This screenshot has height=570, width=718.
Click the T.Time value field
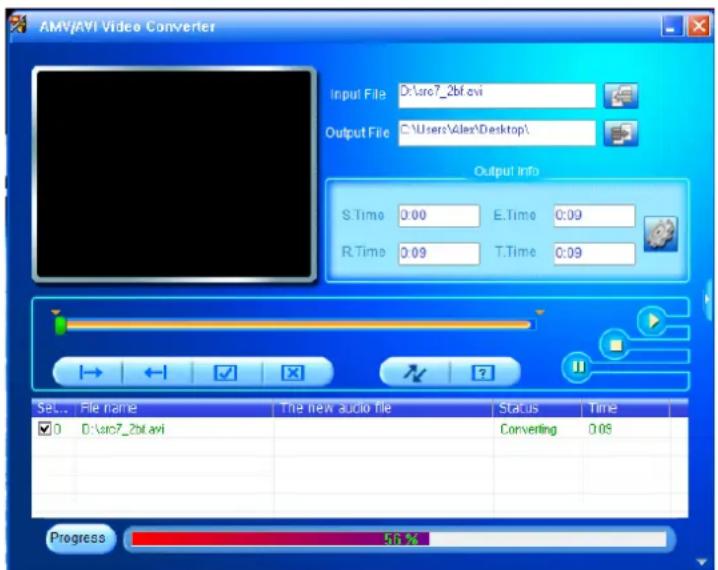pos(594,253)
